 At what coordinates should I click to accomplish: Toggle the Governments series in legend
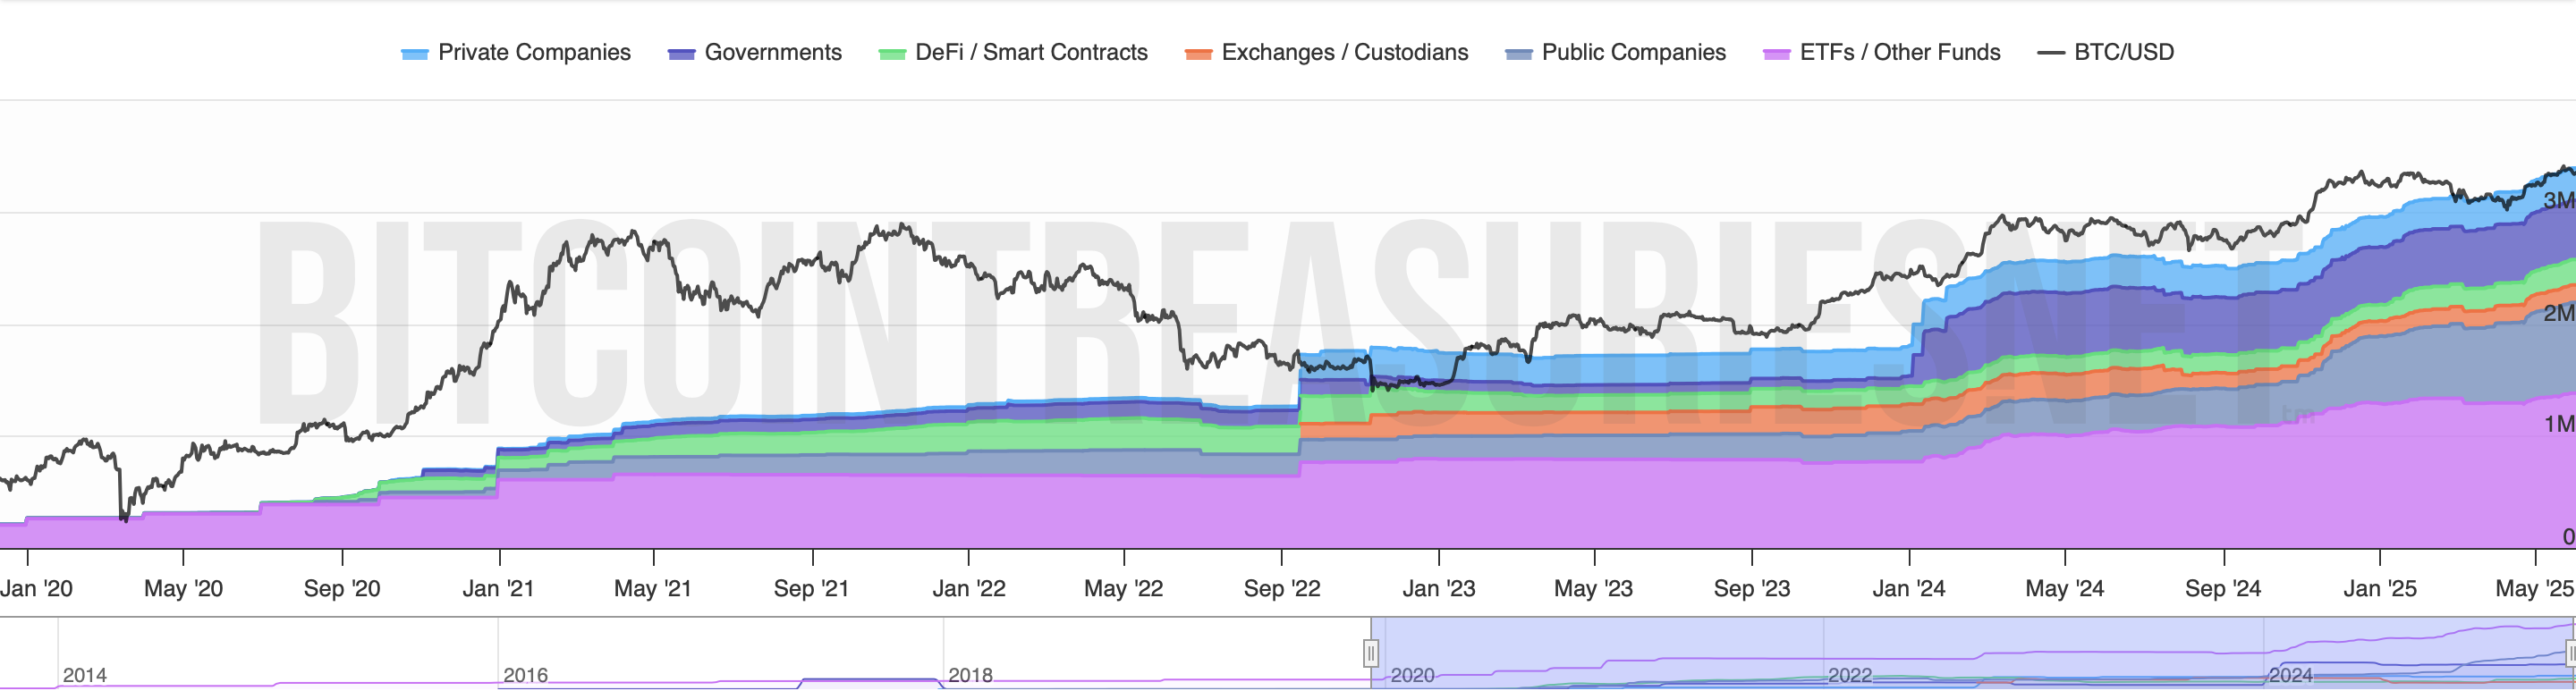[x=755, y=52]
